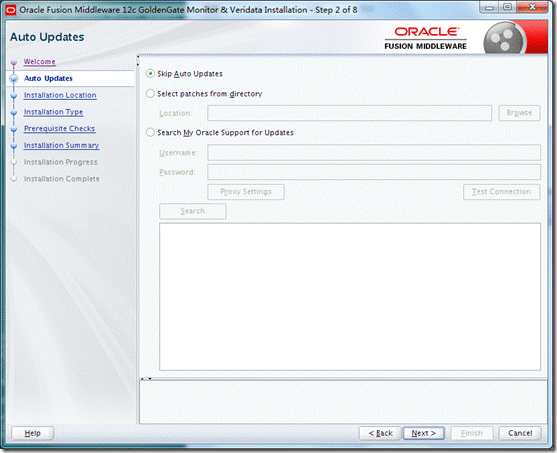Click the Installation Summary step marker icon
The width and height of the screenshot is (557, 453).
click(x=14, y=146)
